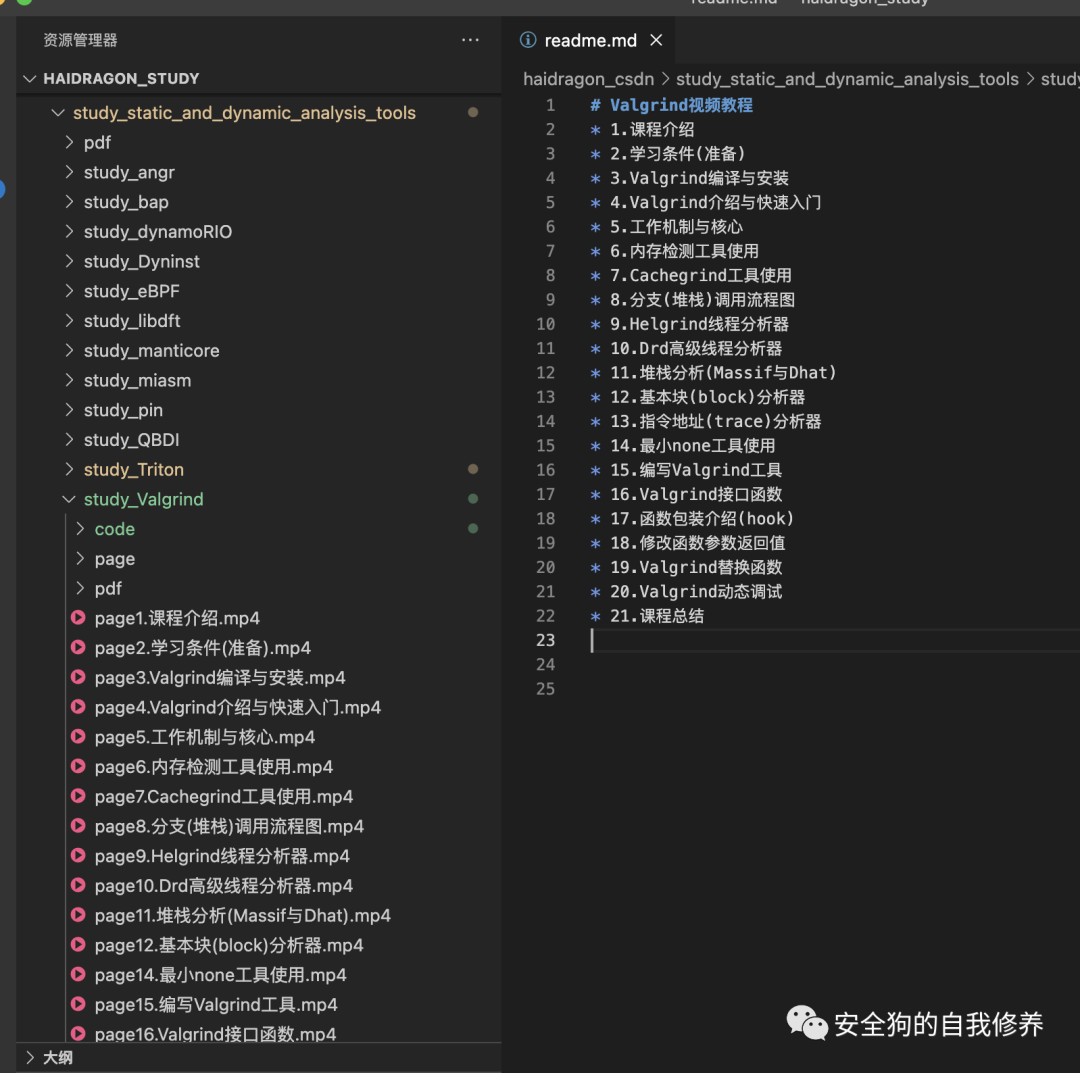1080x1073 pixels.
Task: Click video icon of page6.内存检测工具使用.mp4
Action: (78, 766)
